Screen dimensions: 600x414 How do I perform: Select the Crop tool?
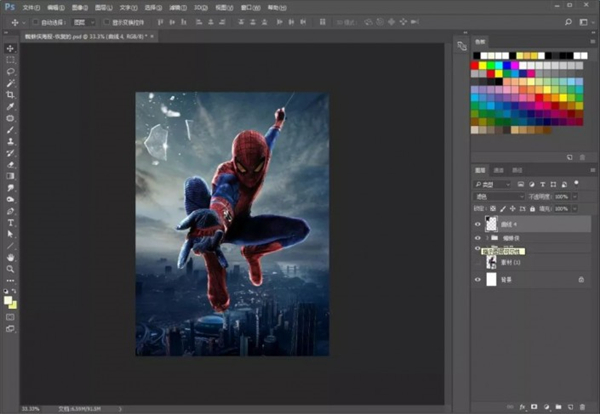pyautogui.click(x=10, y=95)
